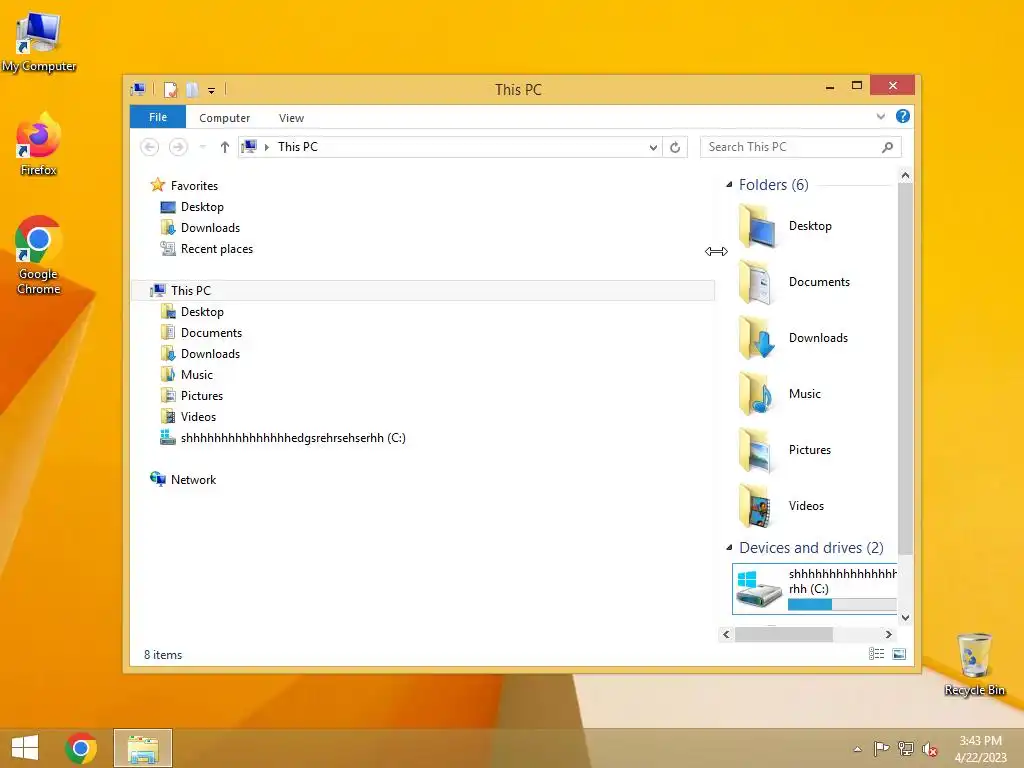1024x768 pixels.
Task: Switch to Large icons view layout icon
Action: click(899, 654)
